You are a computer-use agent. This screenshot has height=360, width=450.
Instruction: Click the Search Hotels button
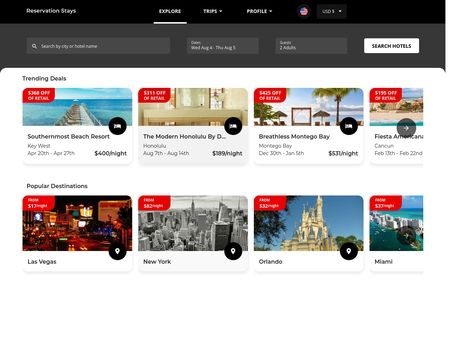[391, 46]
